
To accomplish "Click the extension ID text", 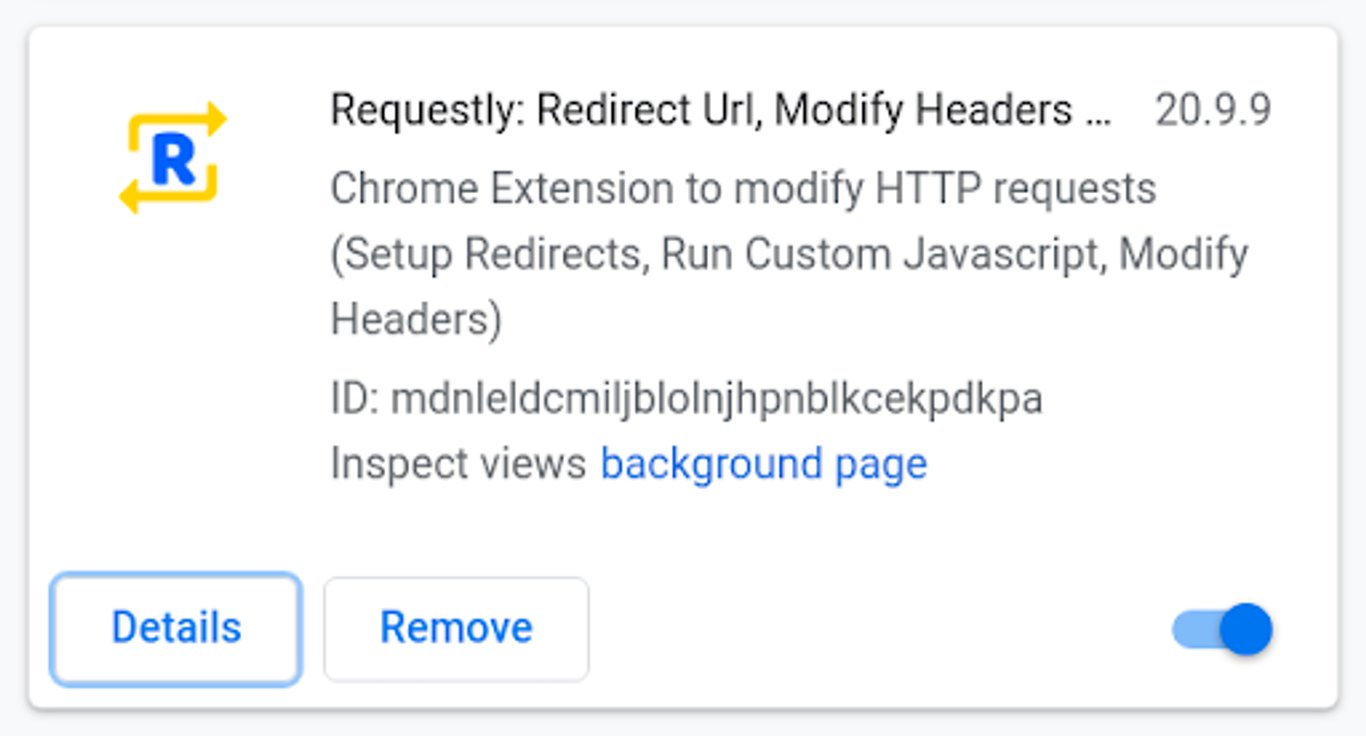I will (687, 398).
